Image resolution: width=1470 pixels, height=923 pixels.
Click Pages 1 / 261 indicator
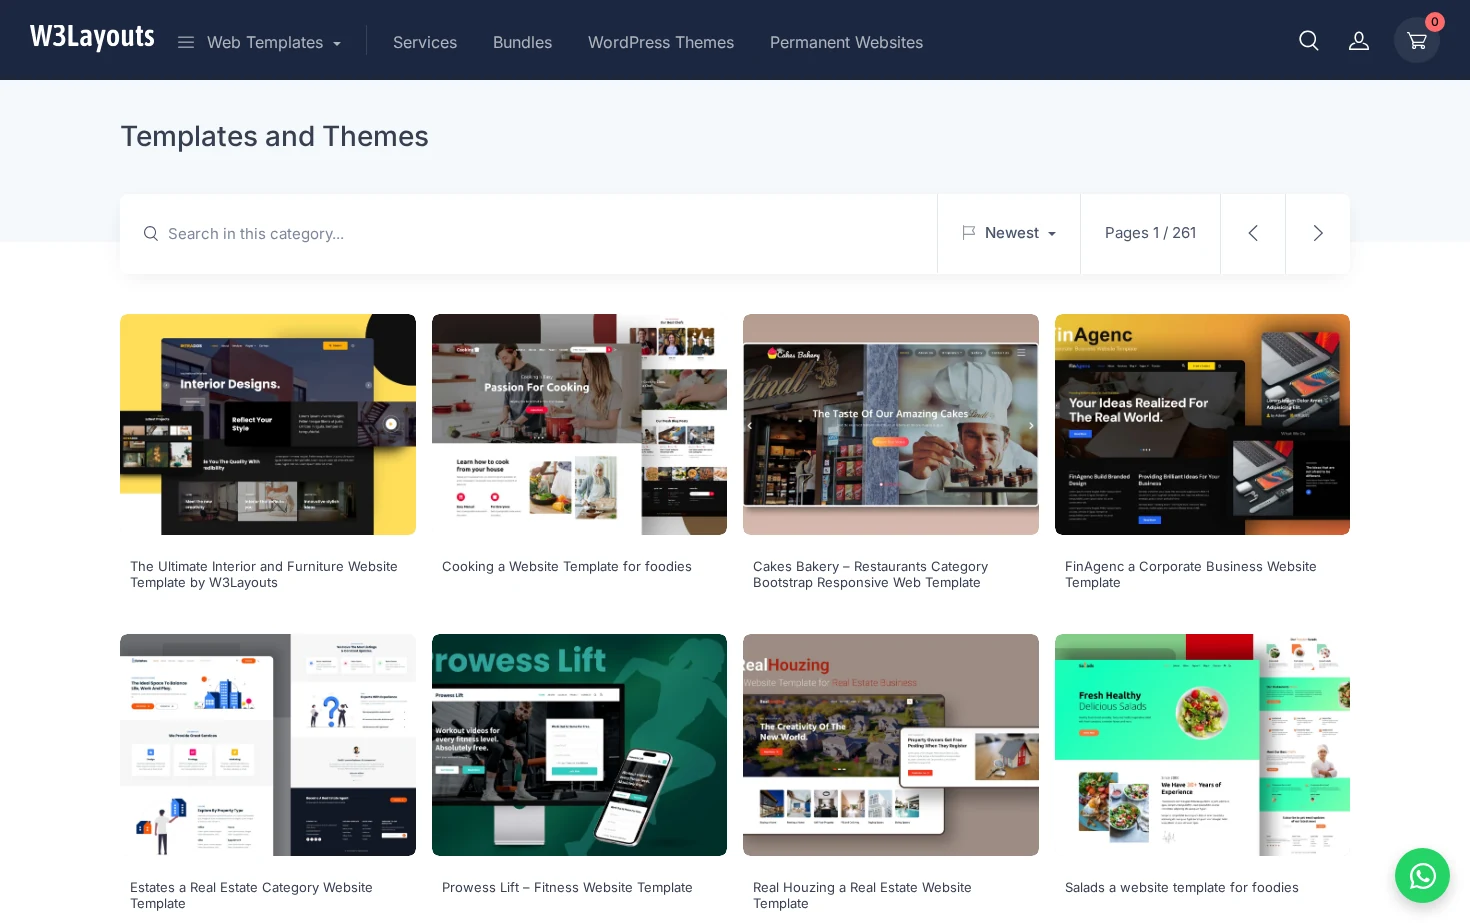1150,233
